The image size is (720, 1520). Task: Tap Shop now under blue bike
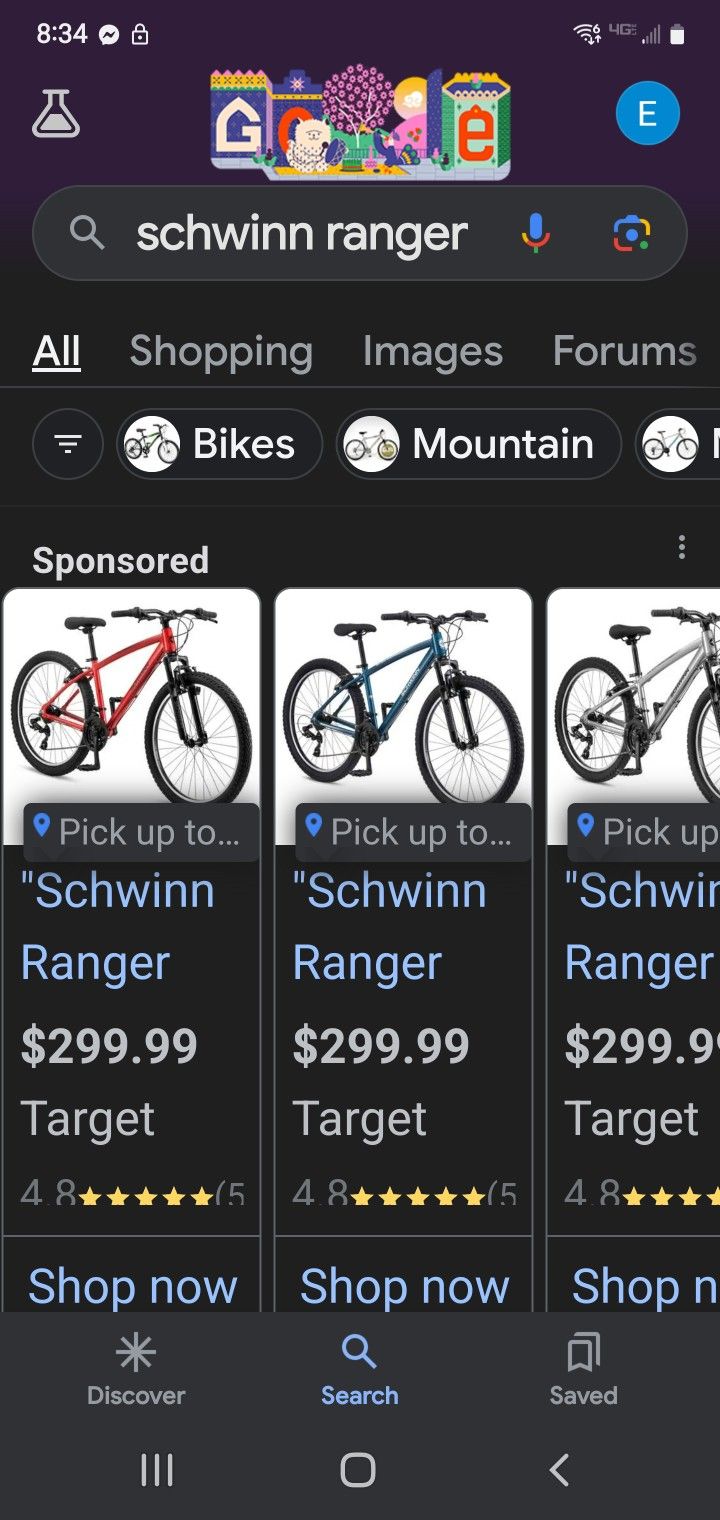[x=404, y=1286]
